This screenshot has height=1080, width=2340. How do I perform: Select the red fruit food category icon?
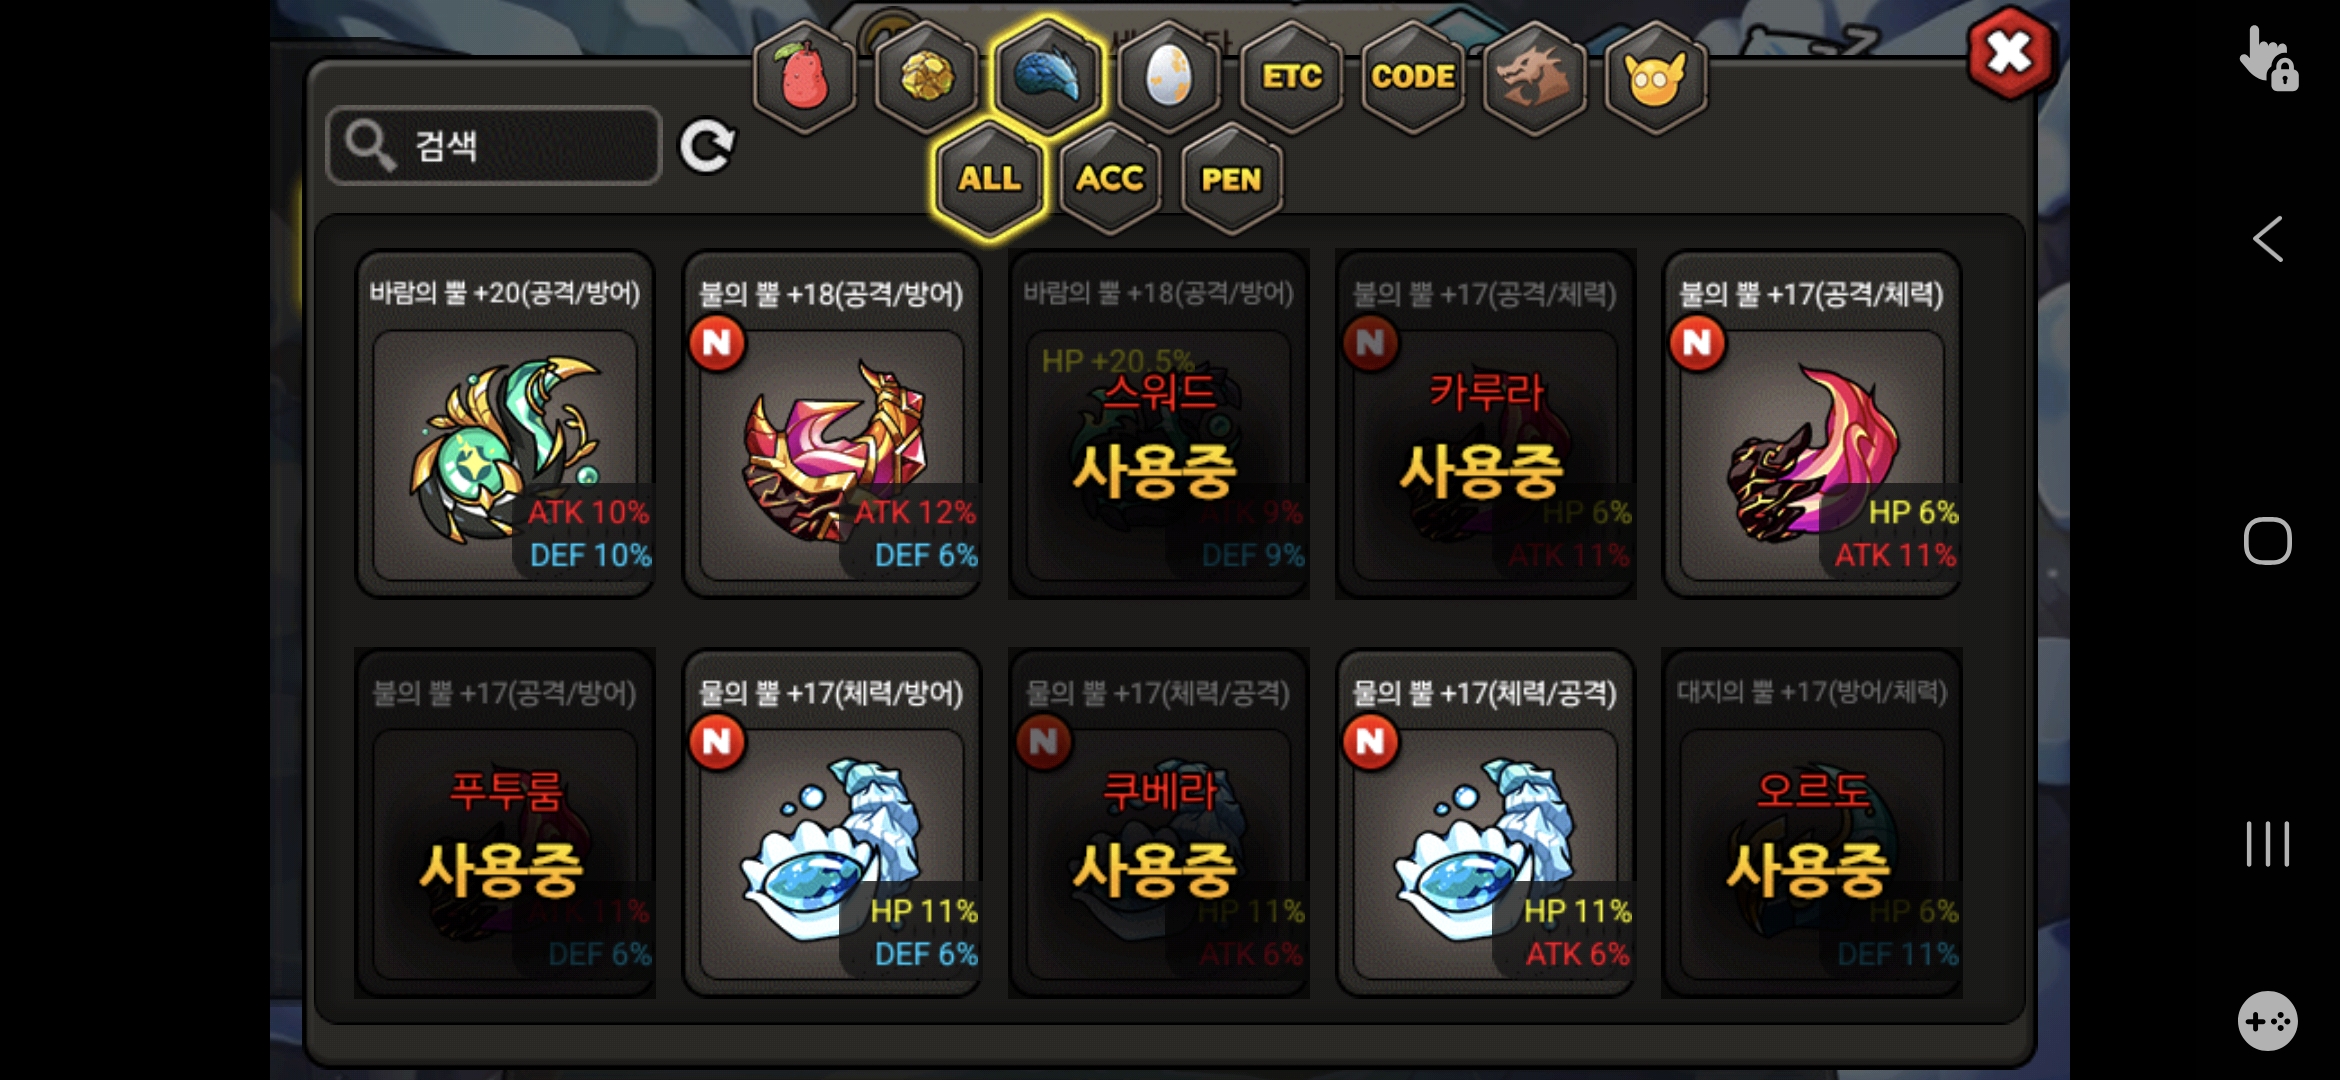coord(805,77)
